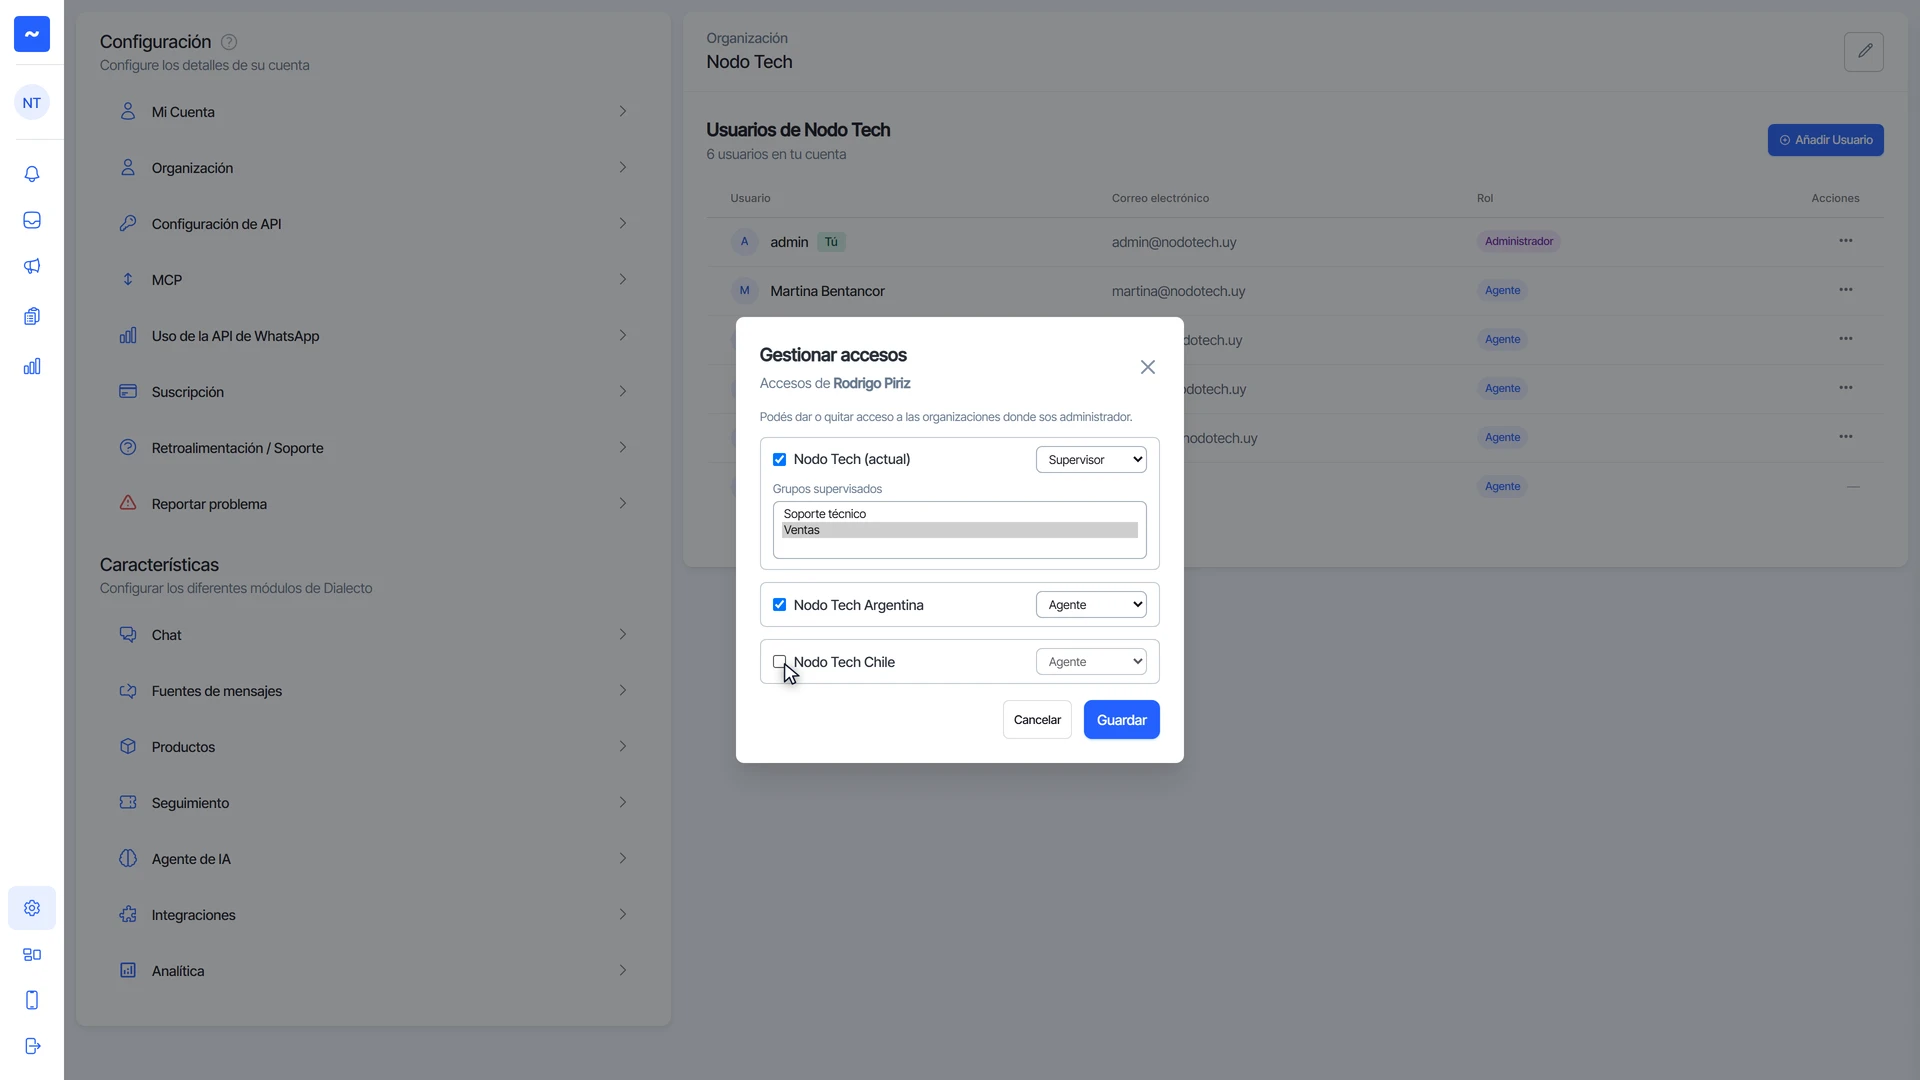
Task: Click the Guardar button
Action: (1121, 720)
